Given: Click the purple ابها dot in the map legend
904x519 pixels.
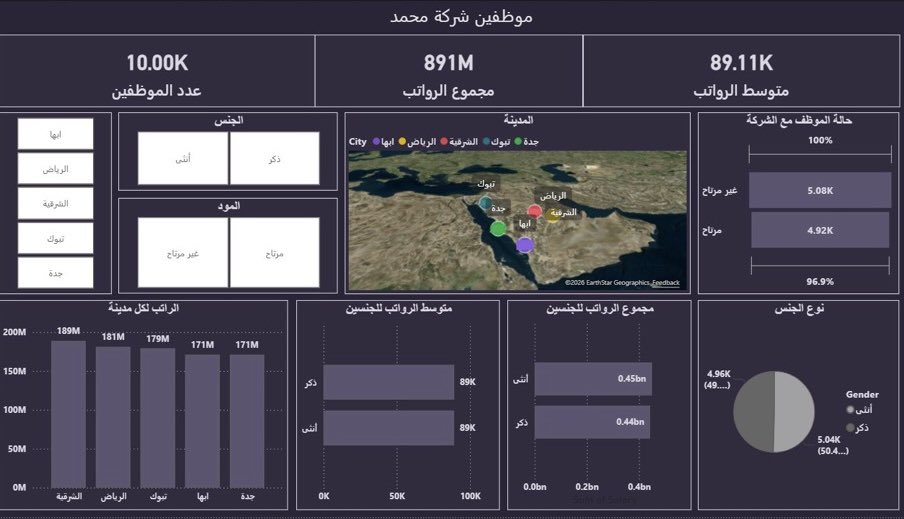Looking at the screenshot, I should tap(376, 141).
